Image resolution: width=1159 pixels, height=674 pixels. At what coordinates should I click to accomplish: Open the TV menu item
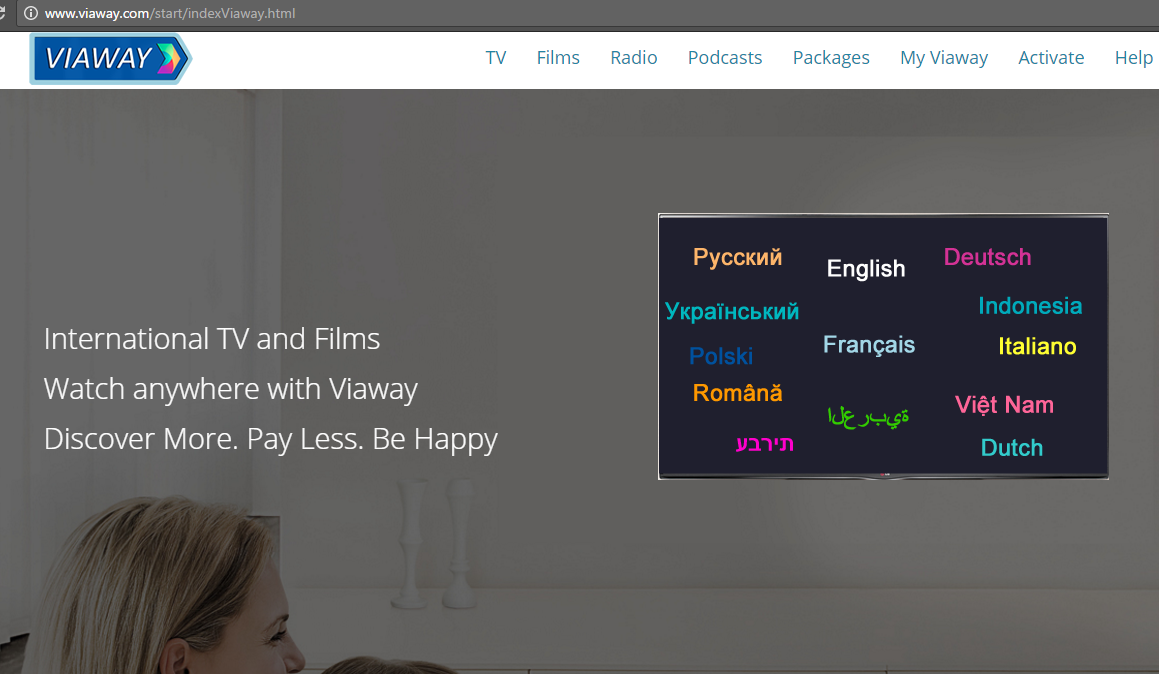(496, 58)
